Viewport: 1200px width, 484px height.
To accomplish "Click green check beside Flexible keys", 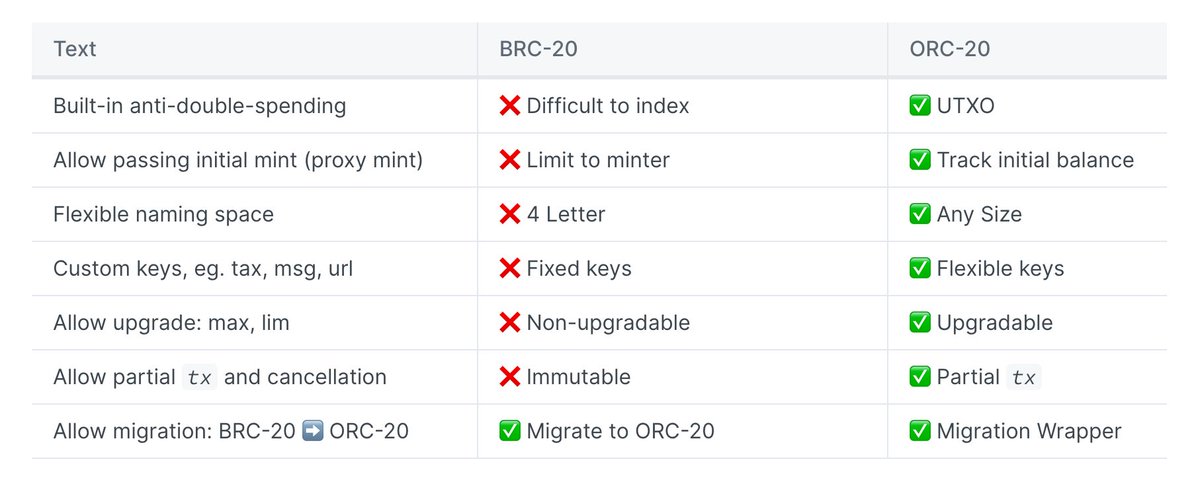I will pyautogui.click(x=920, y=268).
